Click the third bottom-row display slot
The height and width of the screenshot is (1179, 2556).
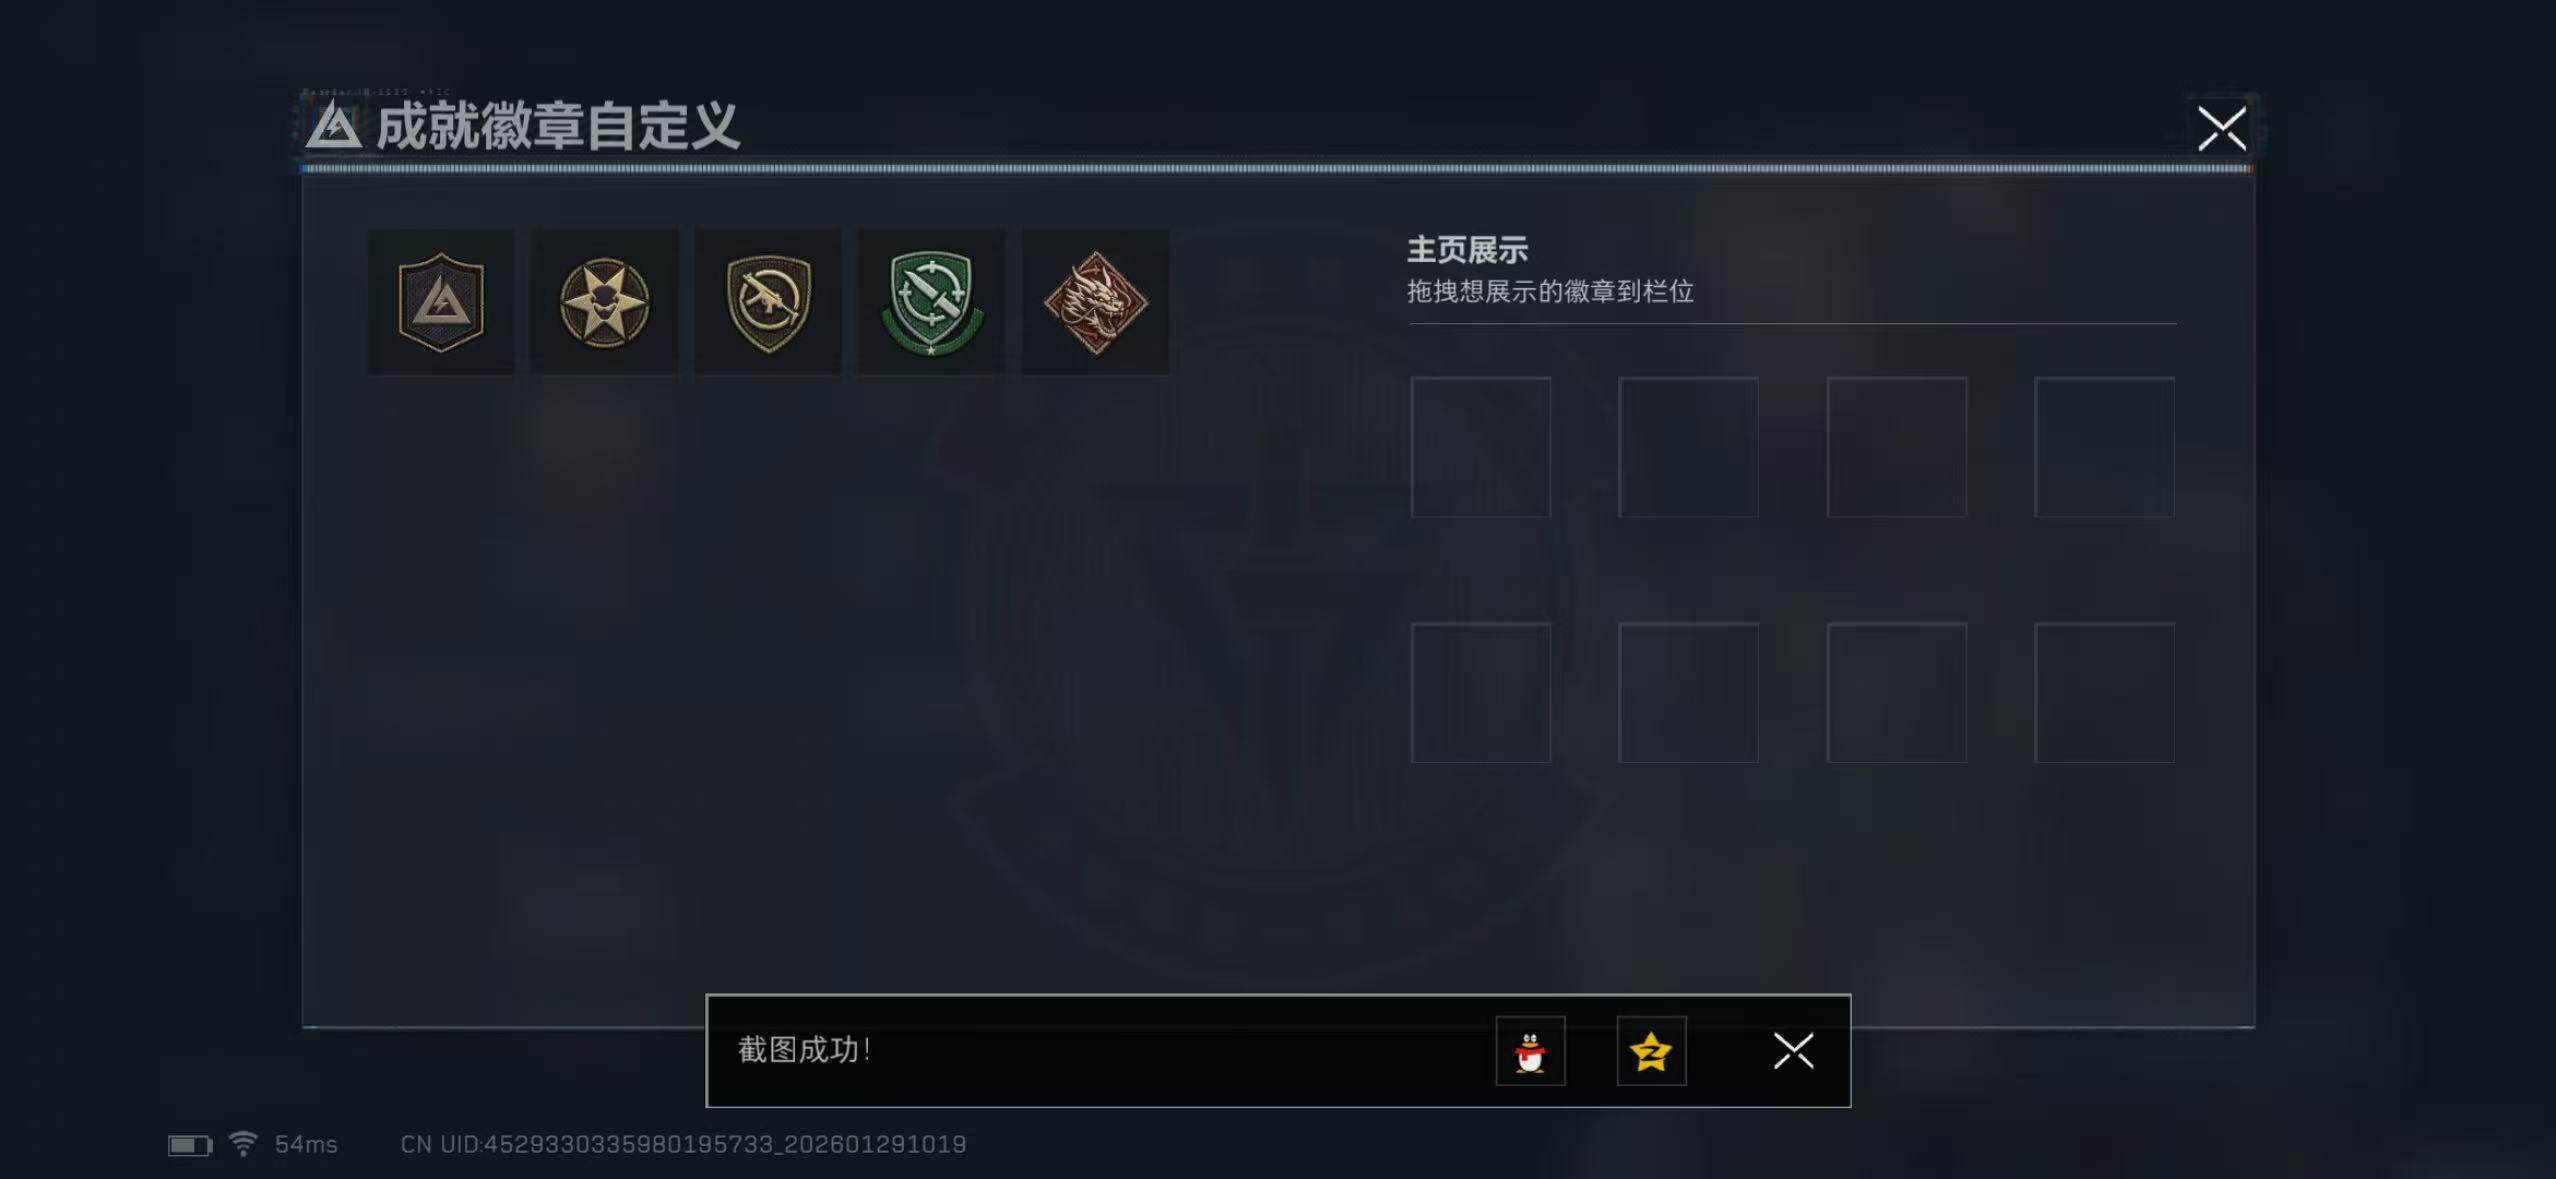(x=1897, y=693)
